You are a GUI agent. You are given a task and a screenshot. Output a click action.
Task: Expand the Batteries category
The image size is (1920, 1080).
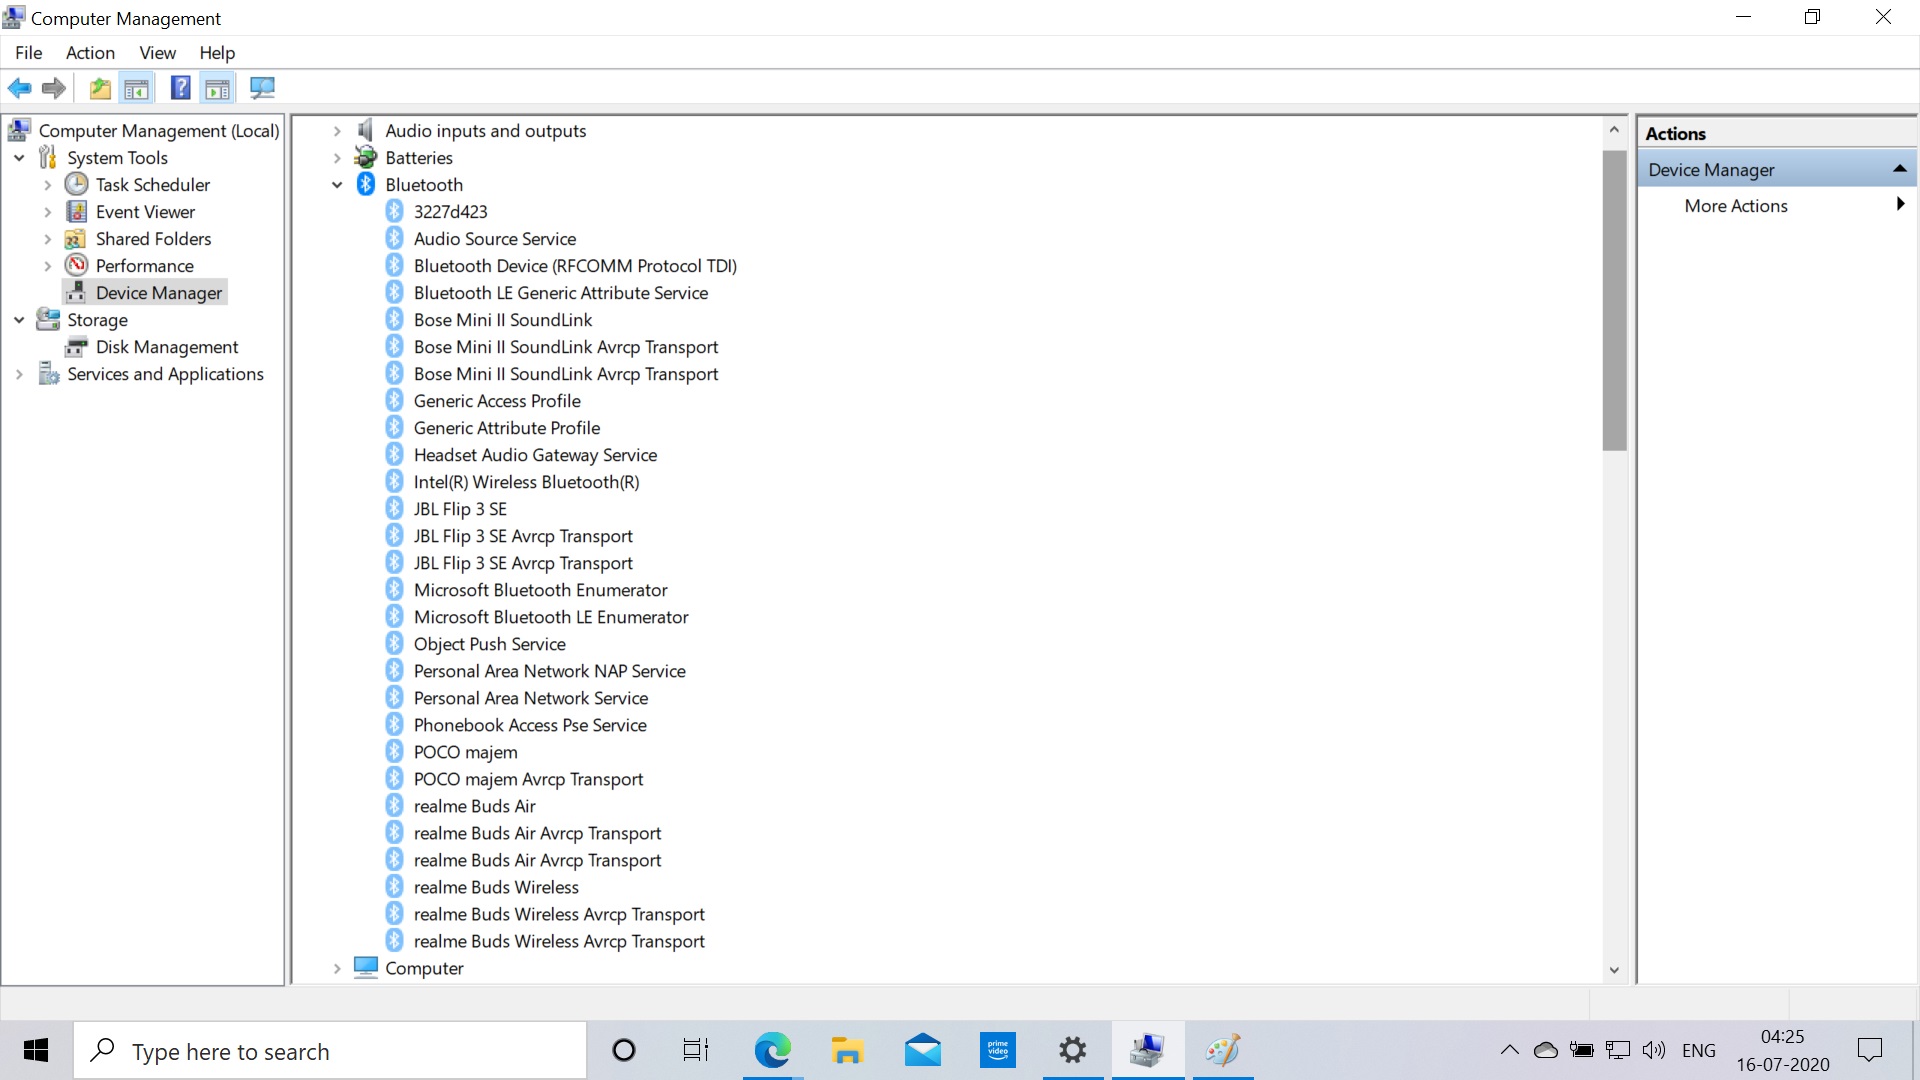tap(337, 157)
